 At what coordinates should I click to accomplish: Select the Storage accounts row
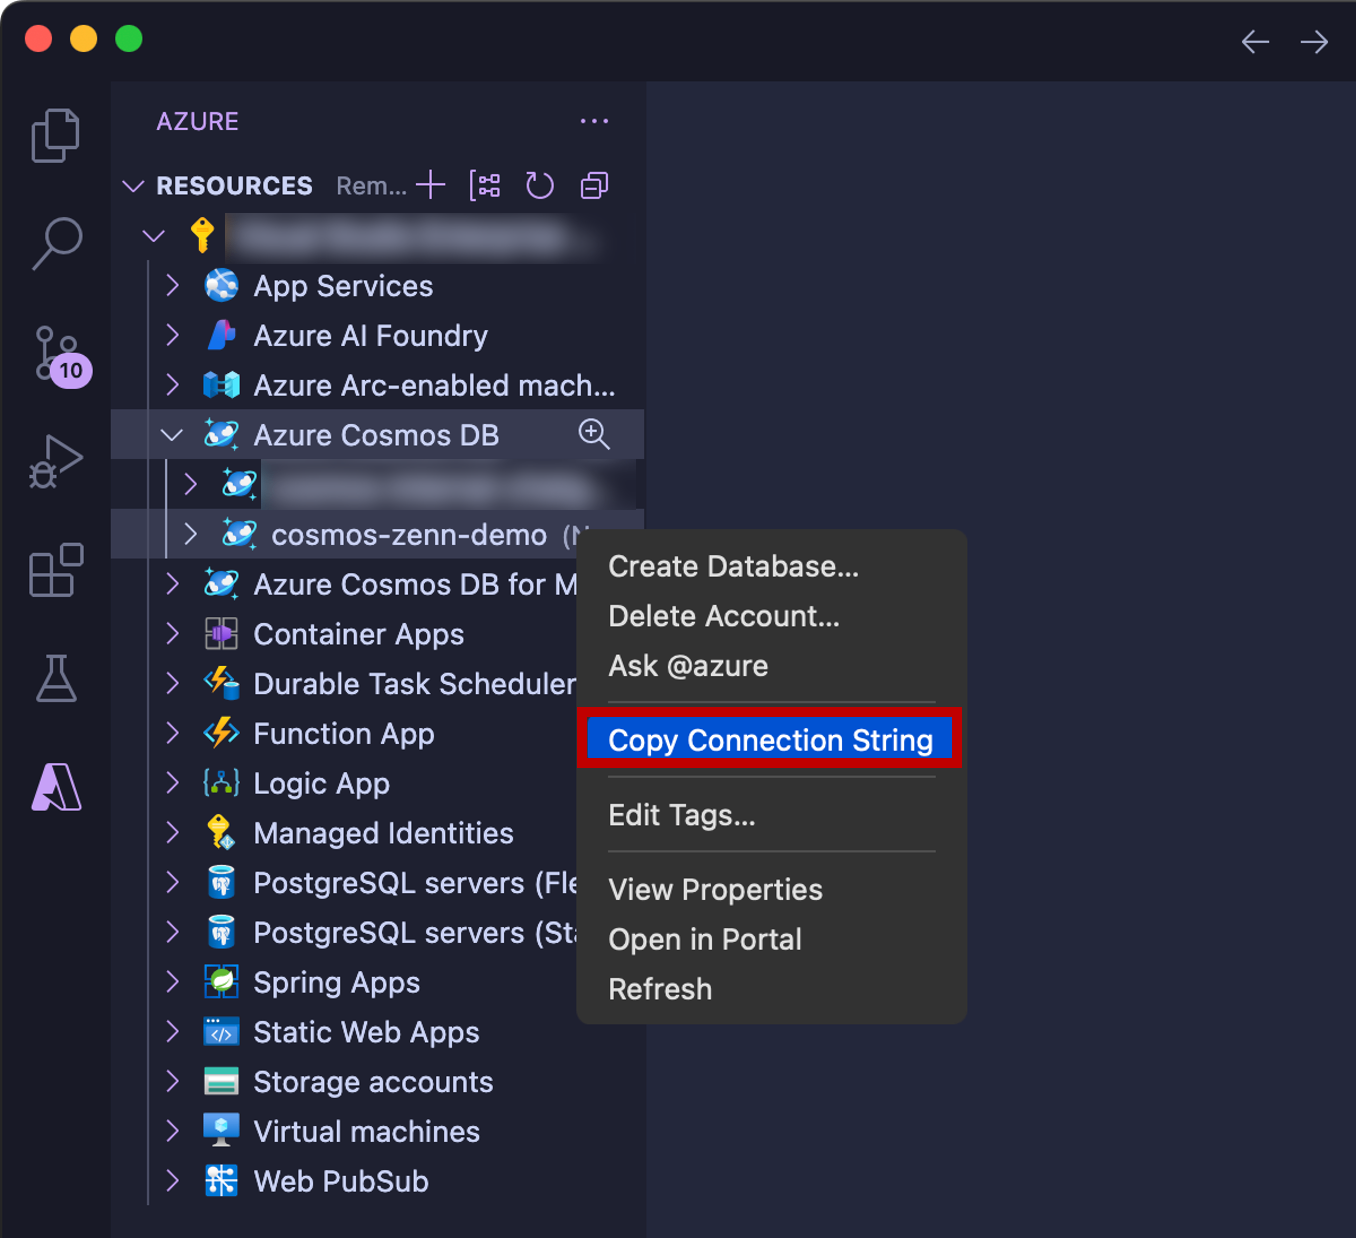[x=377, y=1081]
